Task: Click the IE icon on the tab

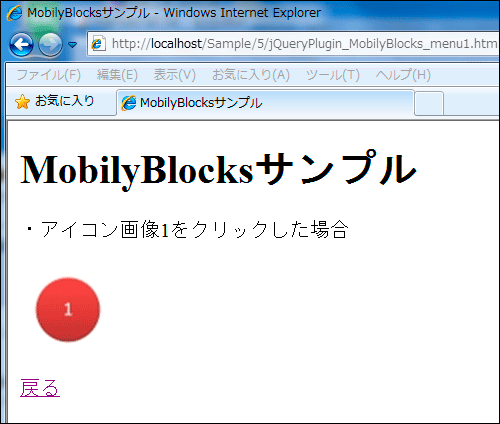Action: pyautogui.click(x=129, y=103)
